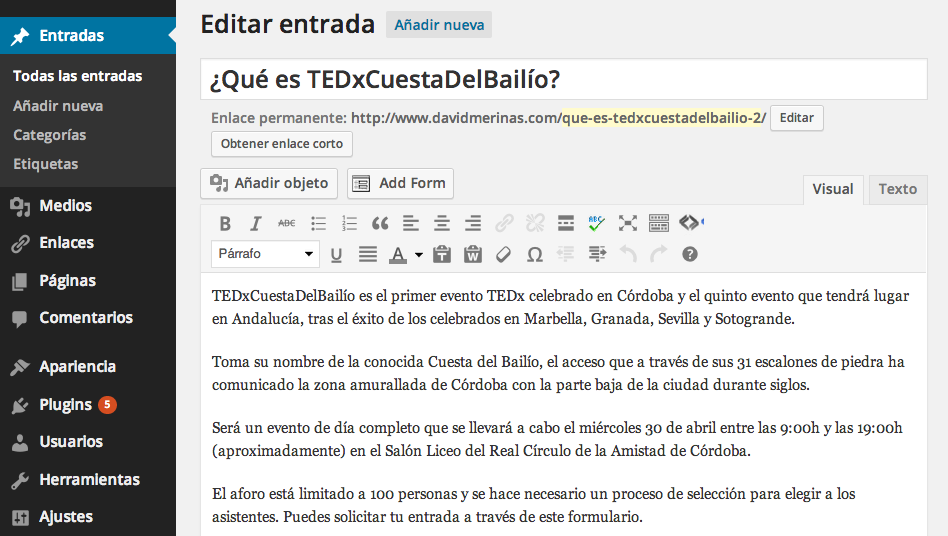Click paragraph starting 'El aforo está limitado'

click(x=533, y=505)
